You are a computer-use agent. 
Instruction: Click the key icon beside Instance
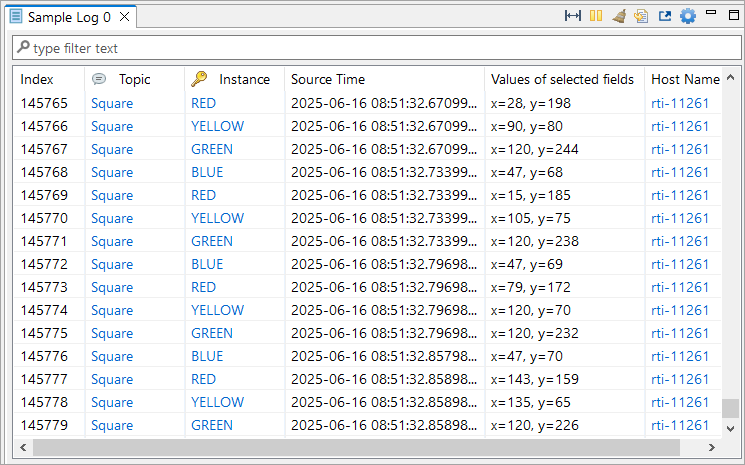point(199,79)
